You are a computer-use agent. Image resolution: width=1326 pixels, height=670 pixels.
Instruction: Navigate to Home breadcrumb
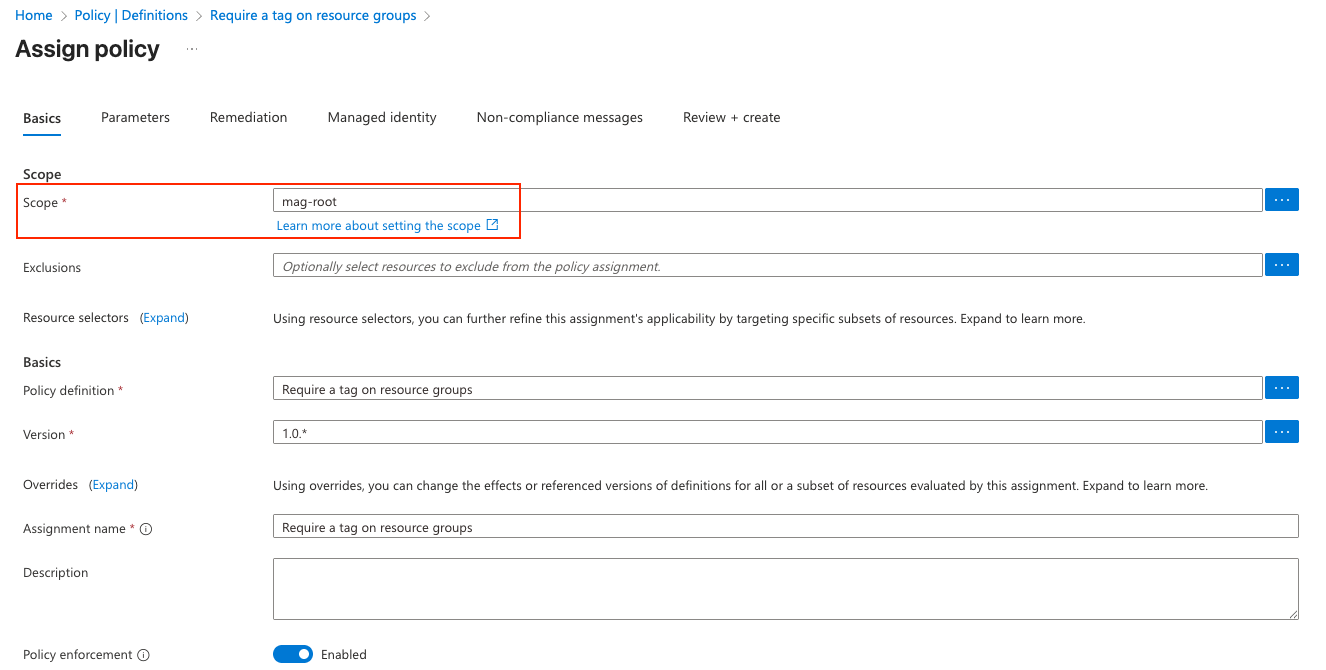click(34, 16)
